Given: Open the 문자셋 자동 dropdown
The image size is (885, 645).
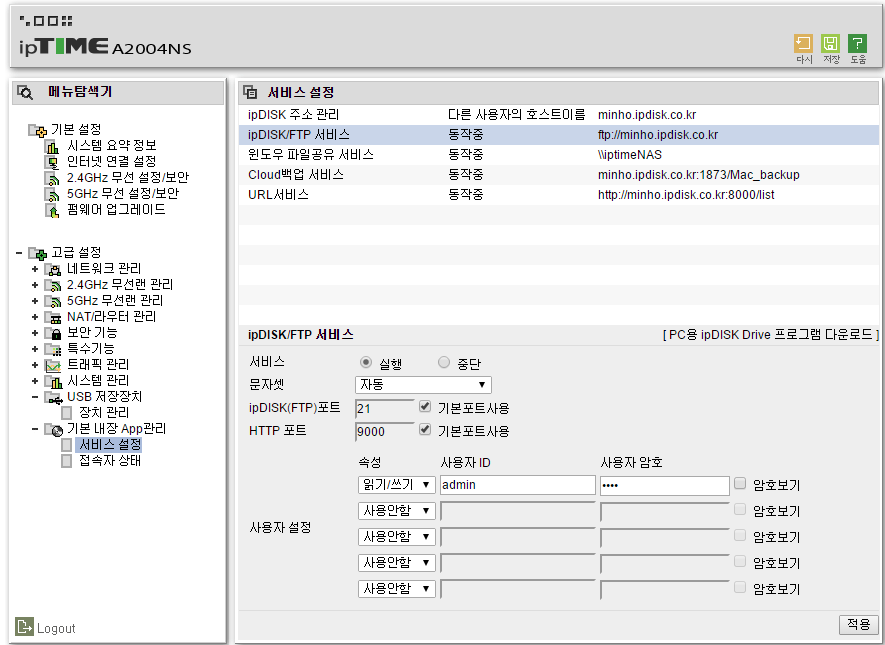Looking at the screenshot, I should [x=423, y=385].
